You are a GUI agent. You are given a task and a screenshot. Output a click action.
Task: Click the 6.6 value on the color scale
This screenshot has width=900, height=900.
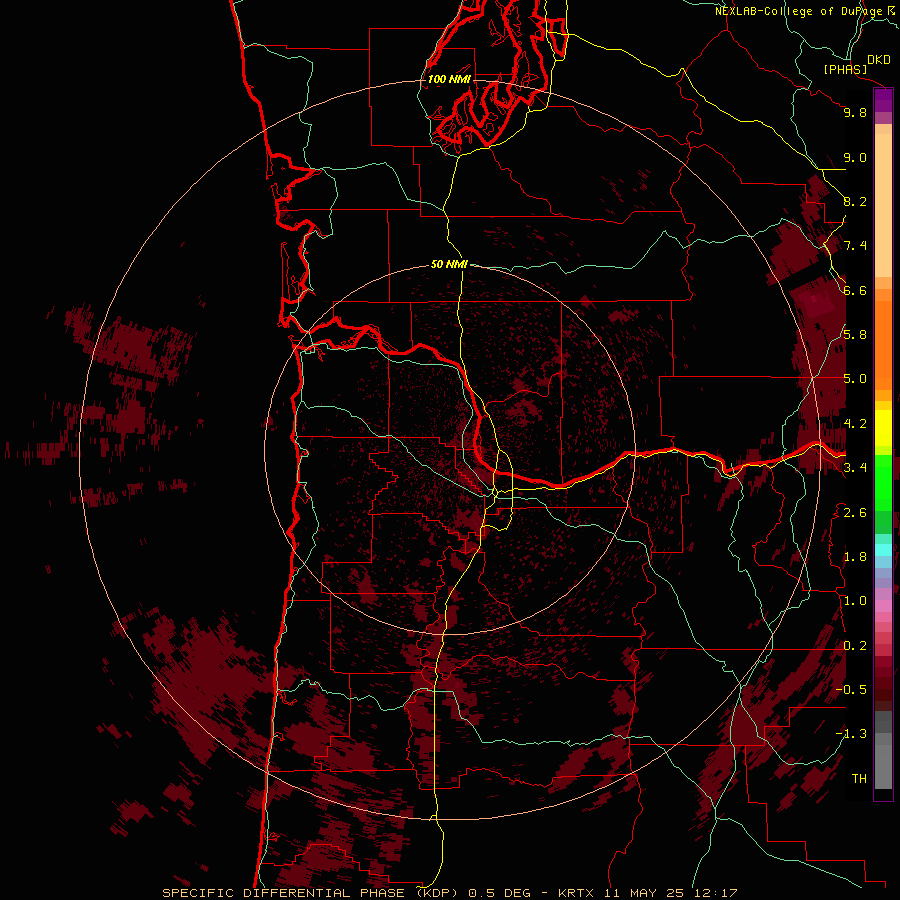[x=855, y=290]
